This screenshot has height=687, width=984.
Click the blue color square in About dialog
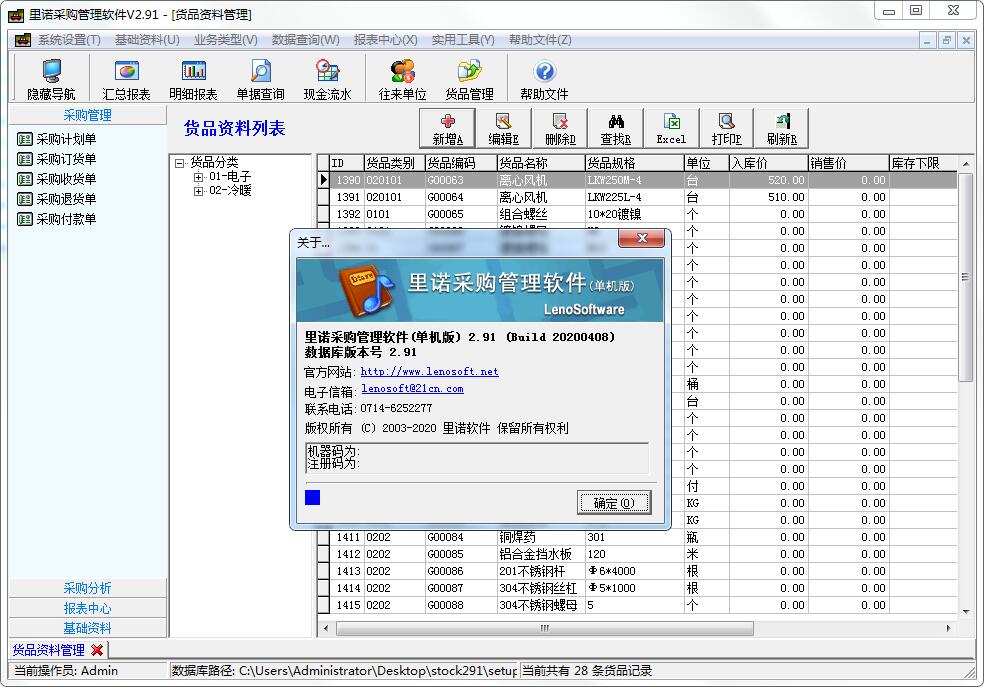click(x=312, y=497)
